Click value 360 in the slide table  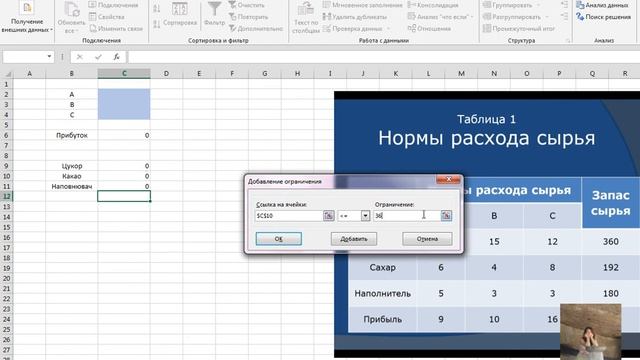pyautogui.click(x=611, y=241)
